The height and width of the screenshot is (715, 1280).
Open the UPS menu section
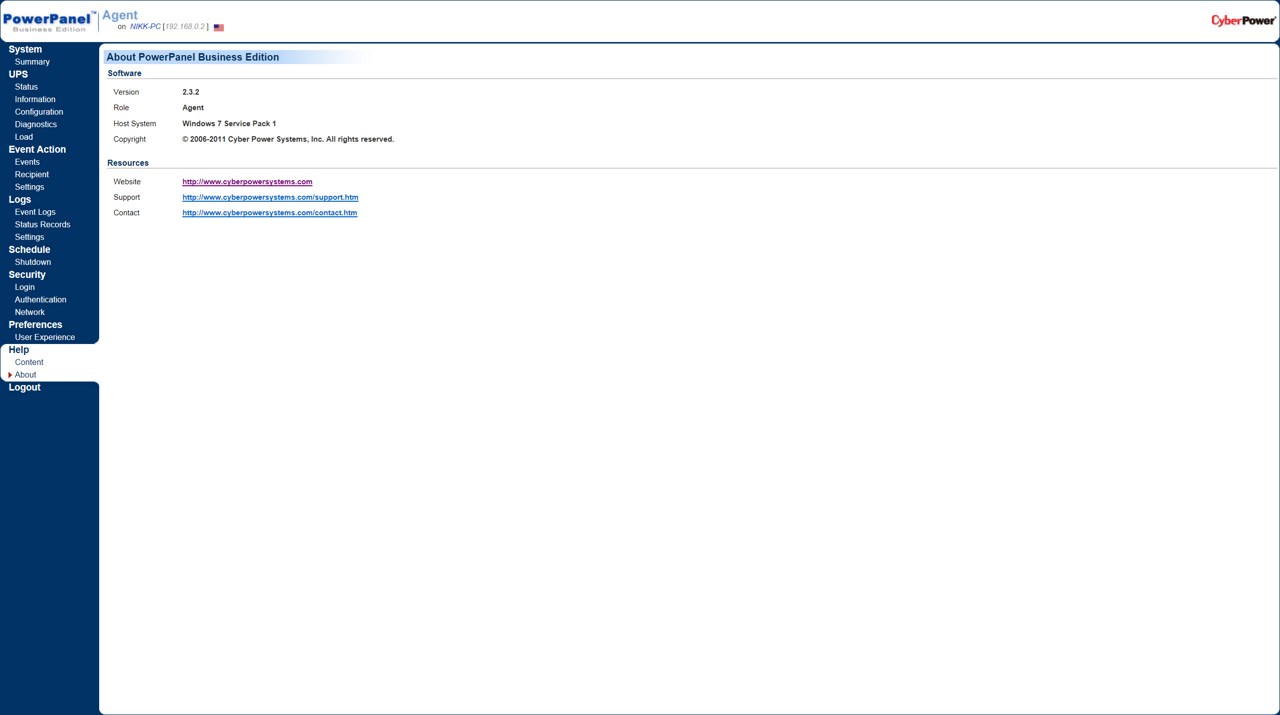click(18, 74)
